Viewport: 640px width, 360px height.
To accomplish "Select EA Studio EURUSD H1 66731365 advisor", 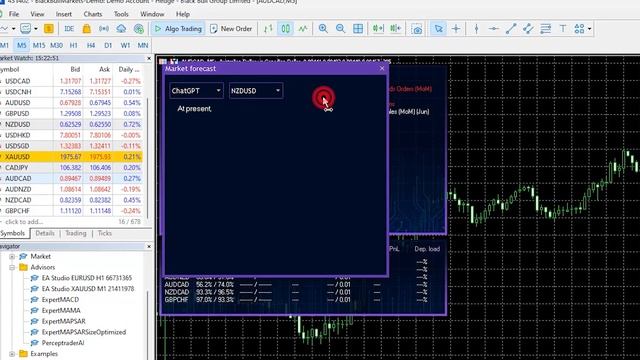I will 87,278.
